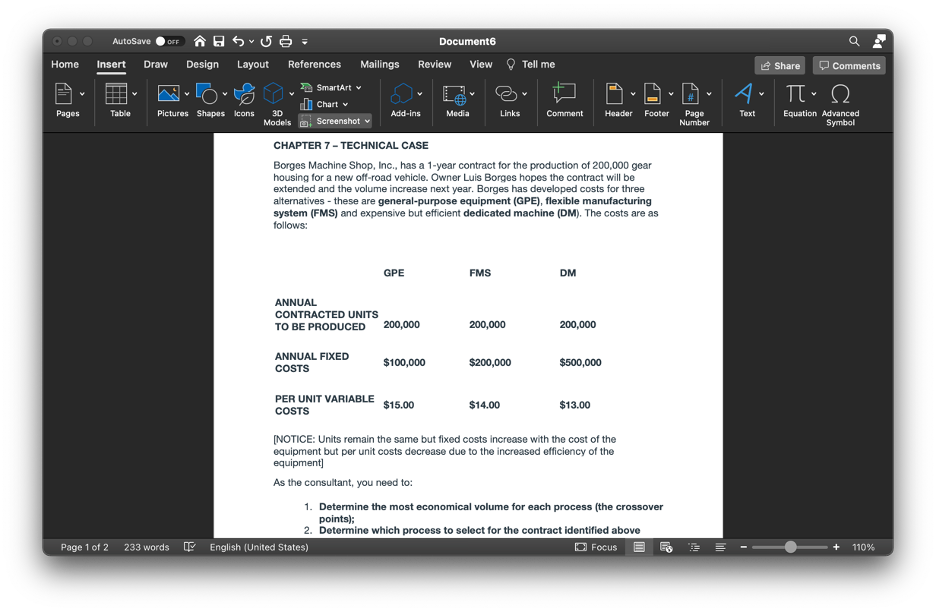Add a new Comment
This screenshot has width=936, height=612.
pos(564,100)
